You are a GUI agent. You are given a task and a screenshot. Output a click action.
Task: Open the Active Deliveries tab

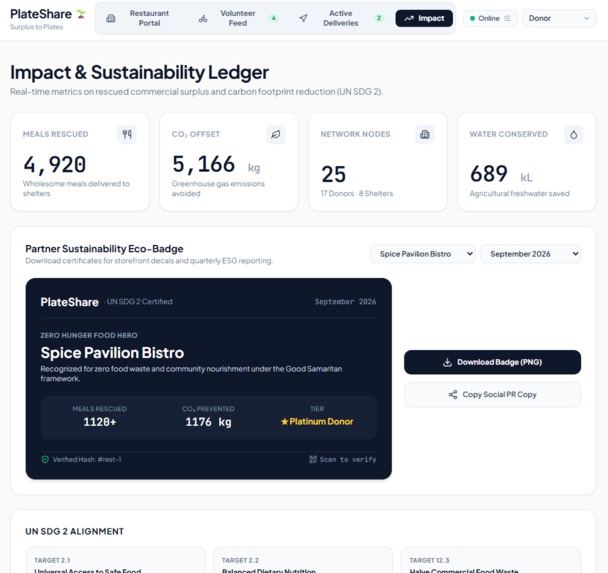[x=341, y=18]
